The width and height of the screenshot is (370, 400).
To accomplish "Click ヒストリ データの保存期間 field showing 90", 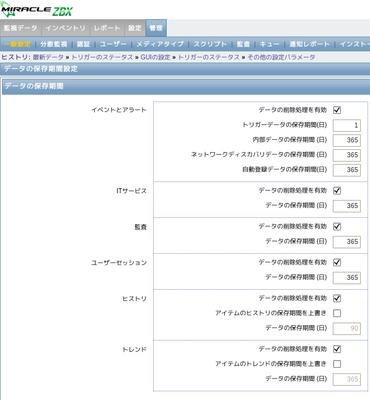I will 347,328.
